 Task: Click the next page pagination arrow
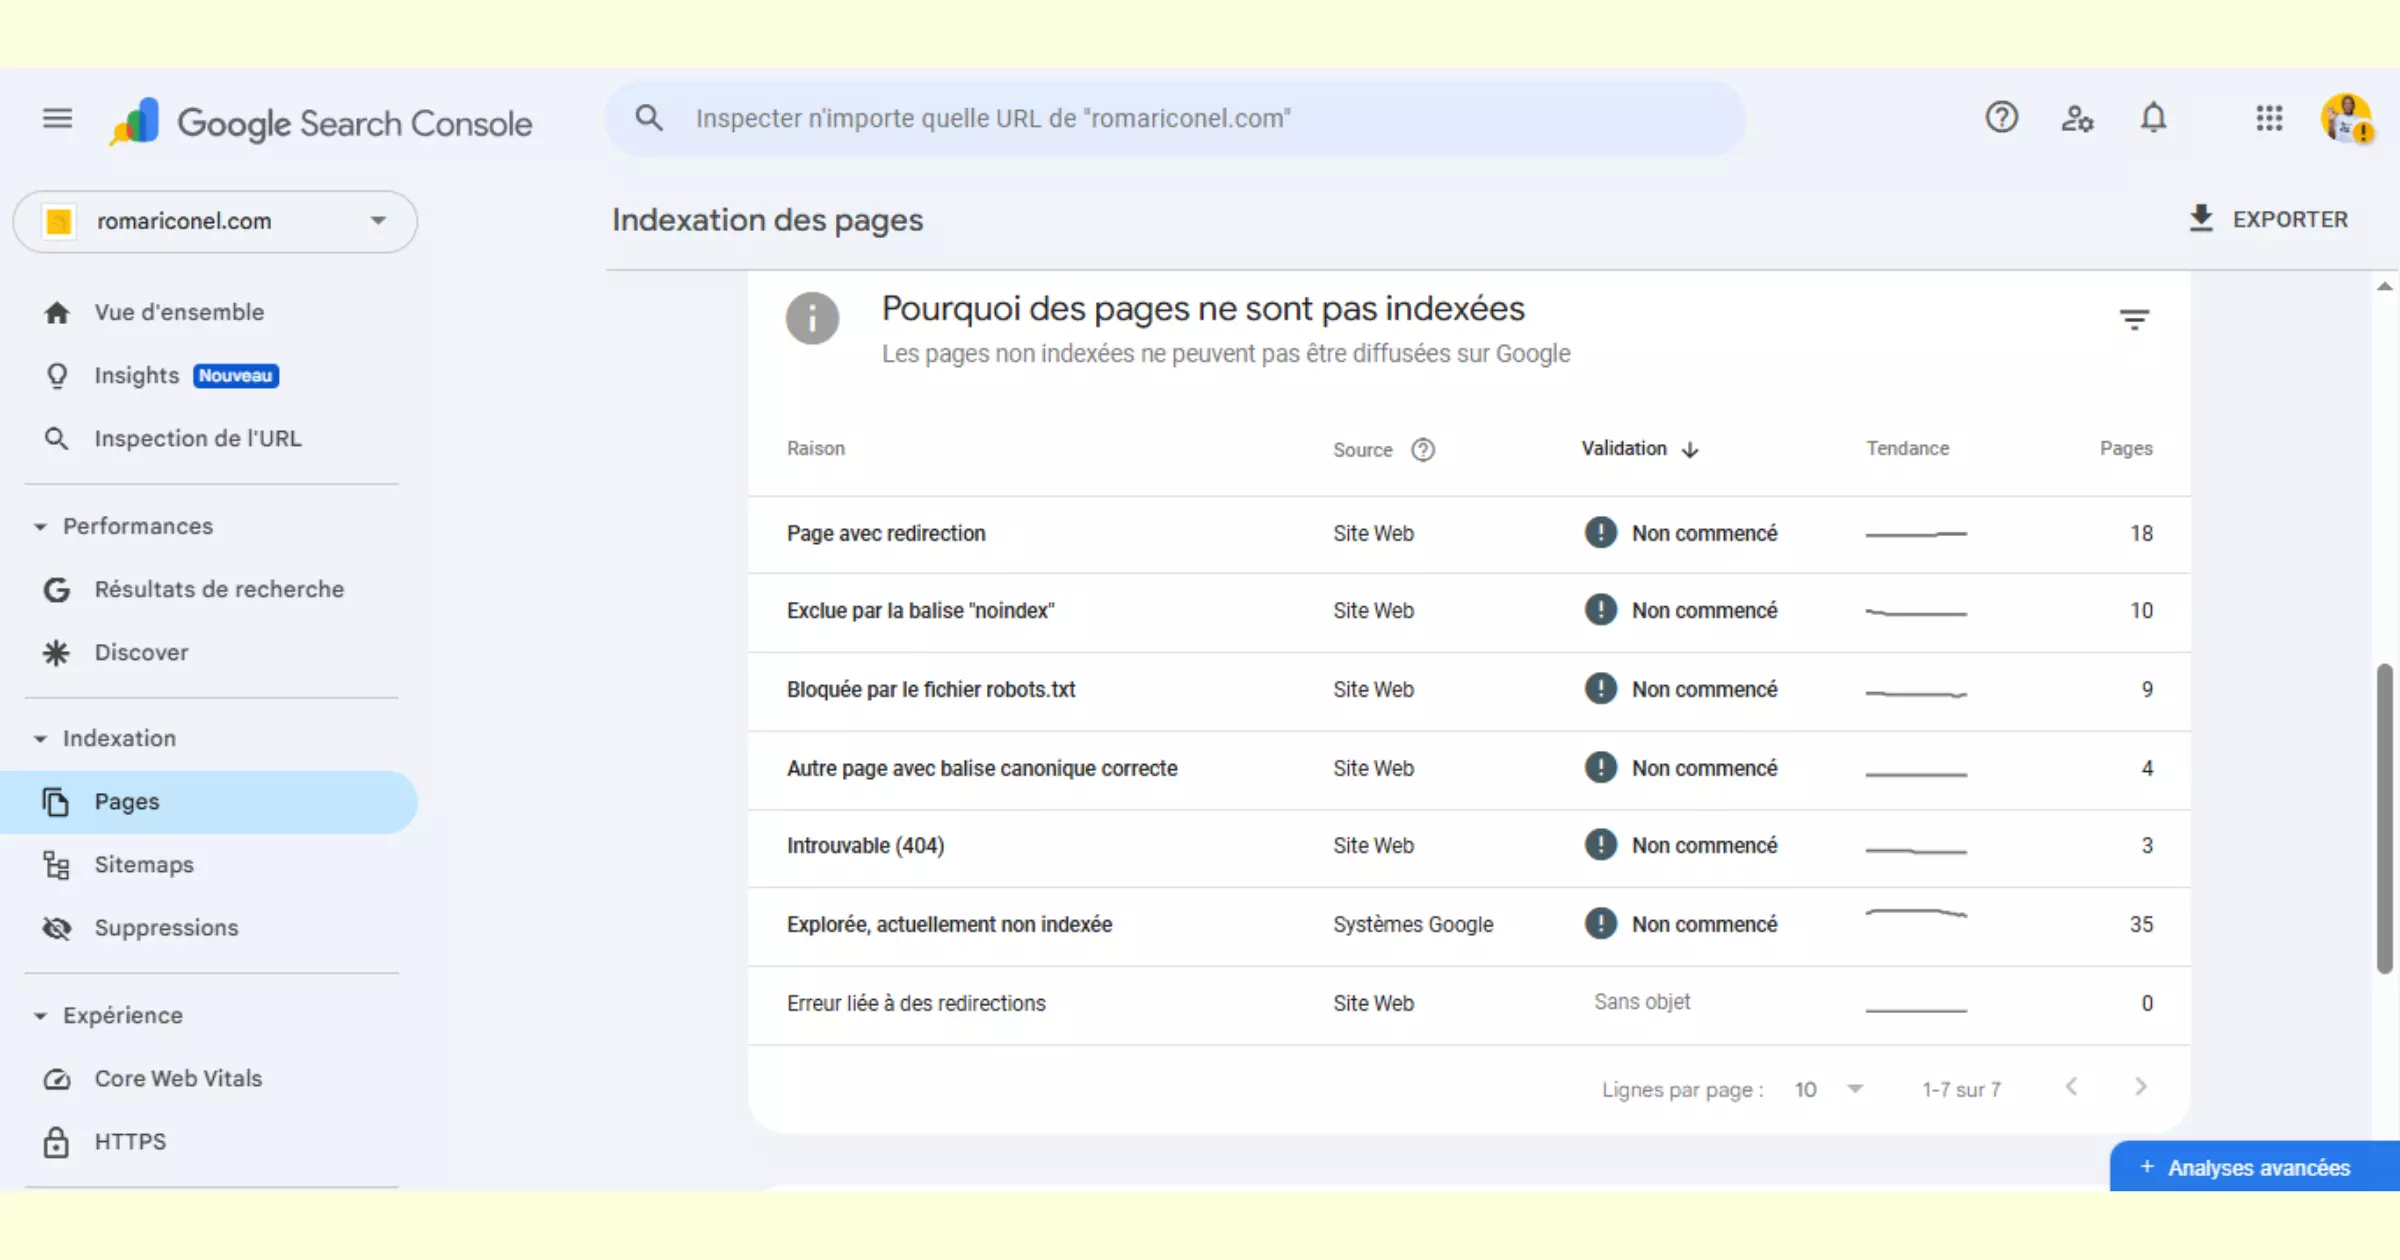(x=2140, y=1088)
